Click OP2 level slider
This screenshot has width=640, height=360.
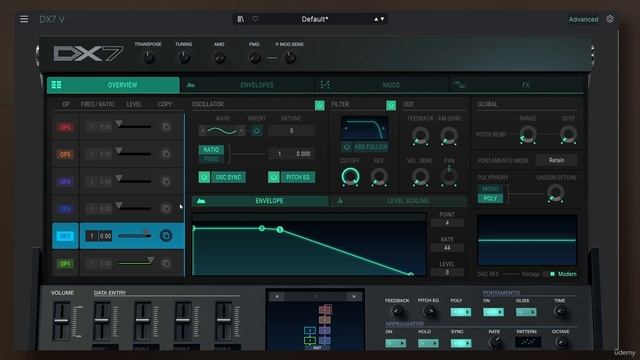134,235
